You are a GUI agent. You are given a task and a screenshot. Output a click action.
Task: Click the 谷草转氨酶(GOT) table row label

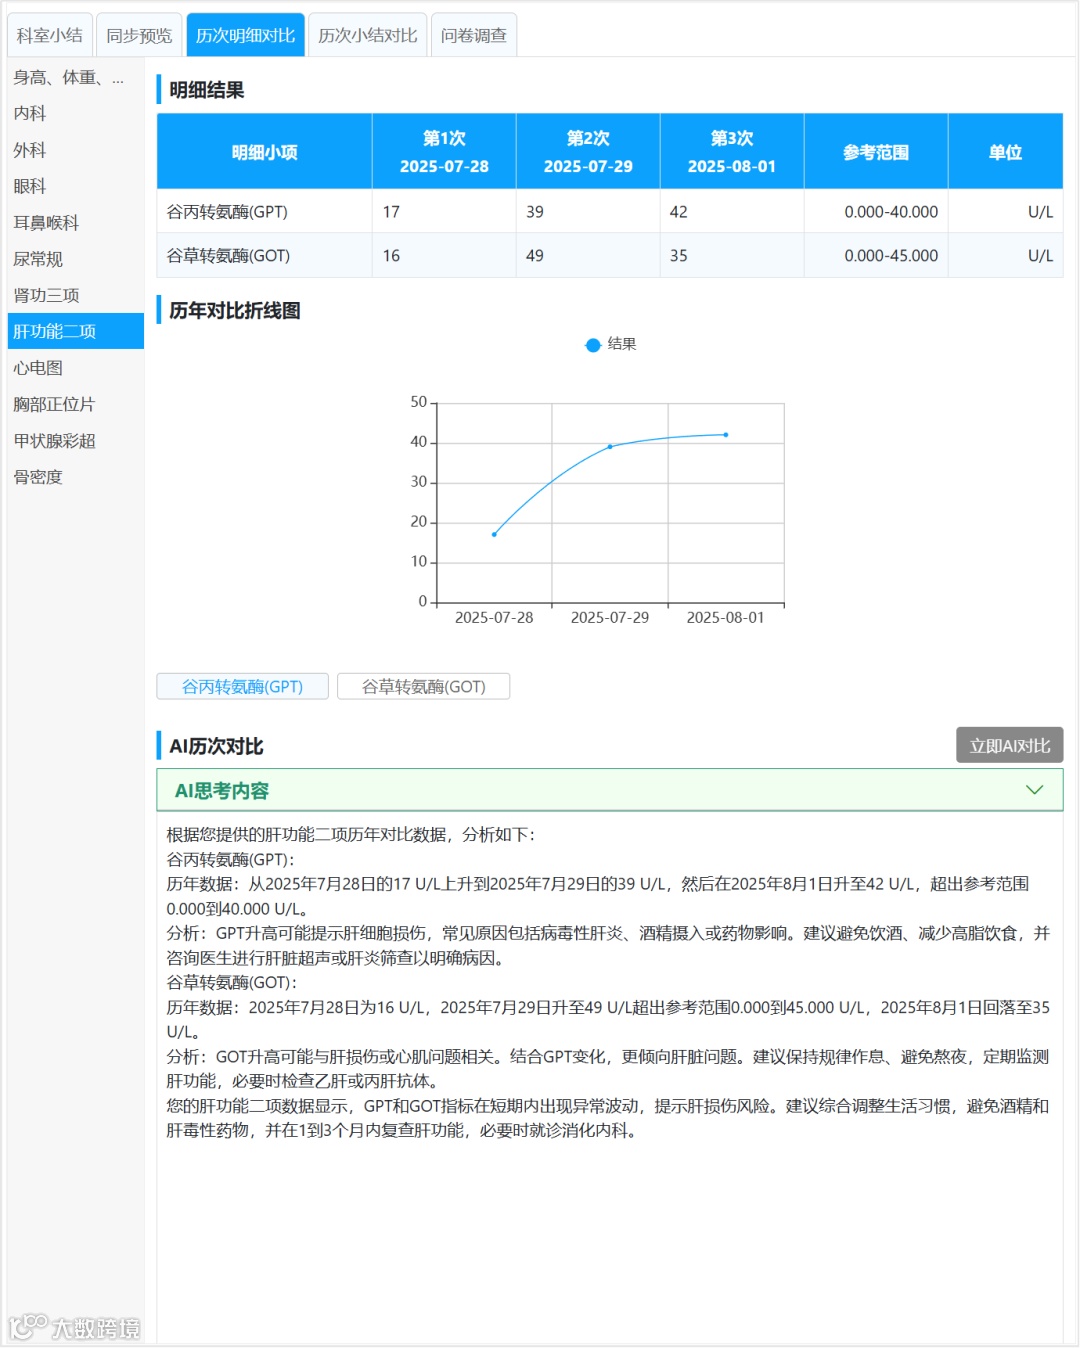228,256
